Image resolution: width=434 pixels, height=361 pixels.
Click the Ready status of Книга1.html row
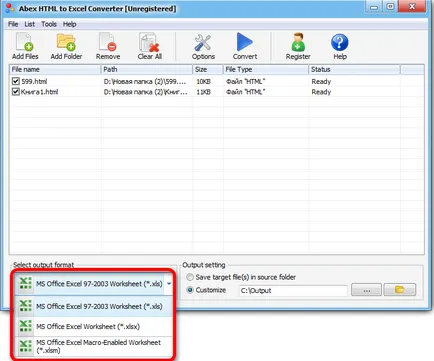pos(321,92)
